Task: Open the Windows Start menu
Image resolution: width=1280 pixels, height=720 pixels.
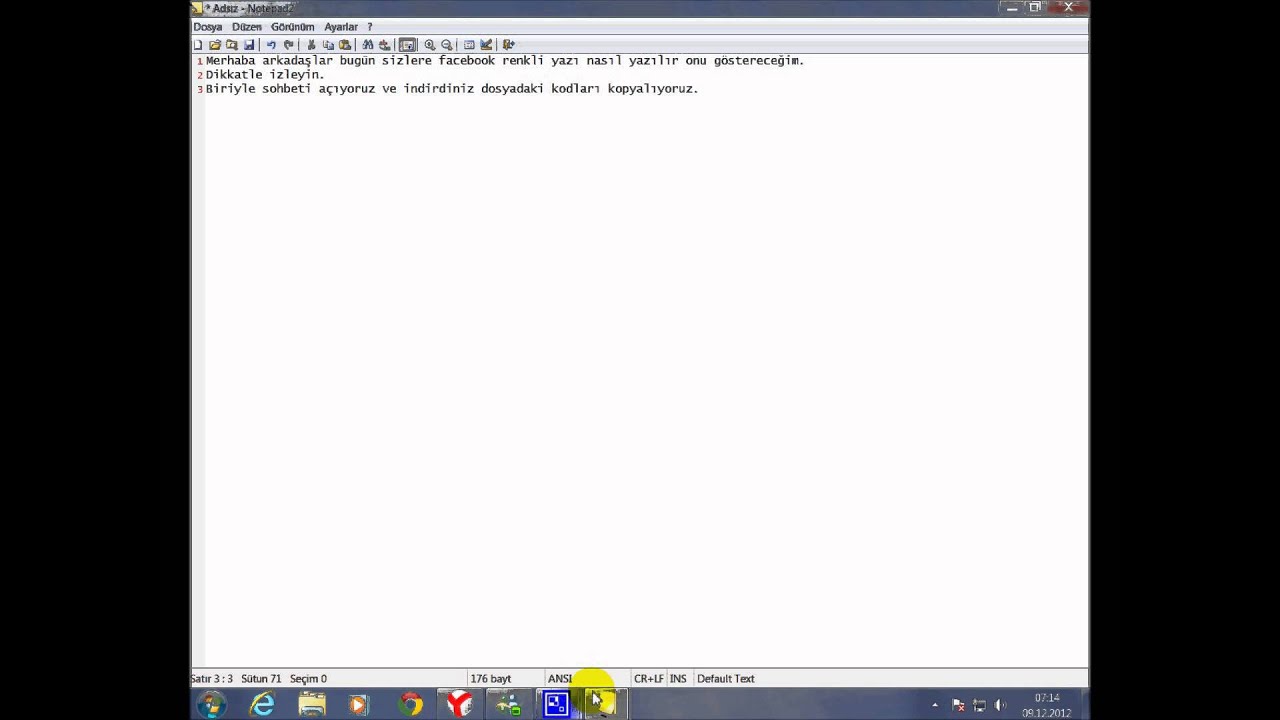Action: (211, 704)
